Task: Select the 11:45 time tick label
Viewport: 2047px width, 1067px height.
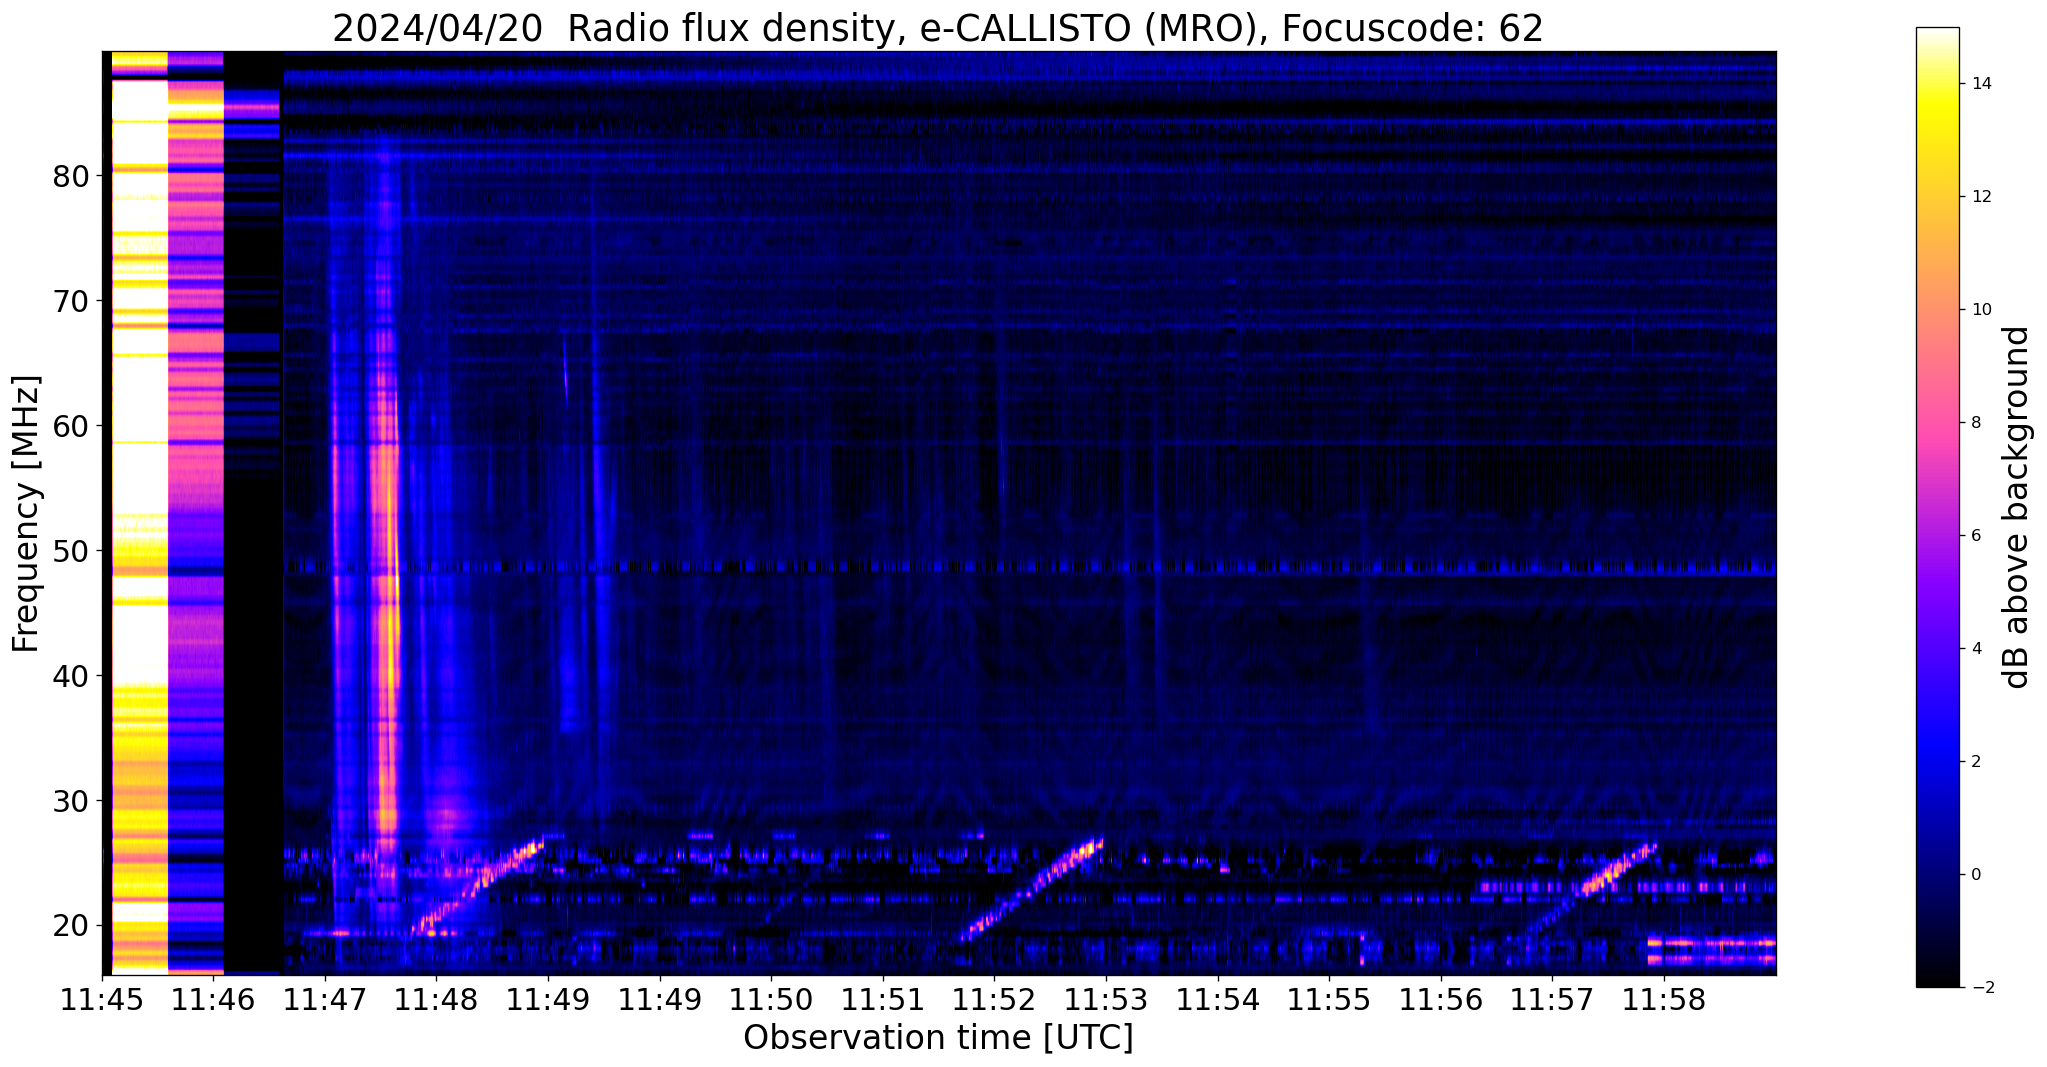Action: (x=102, y=1000)
